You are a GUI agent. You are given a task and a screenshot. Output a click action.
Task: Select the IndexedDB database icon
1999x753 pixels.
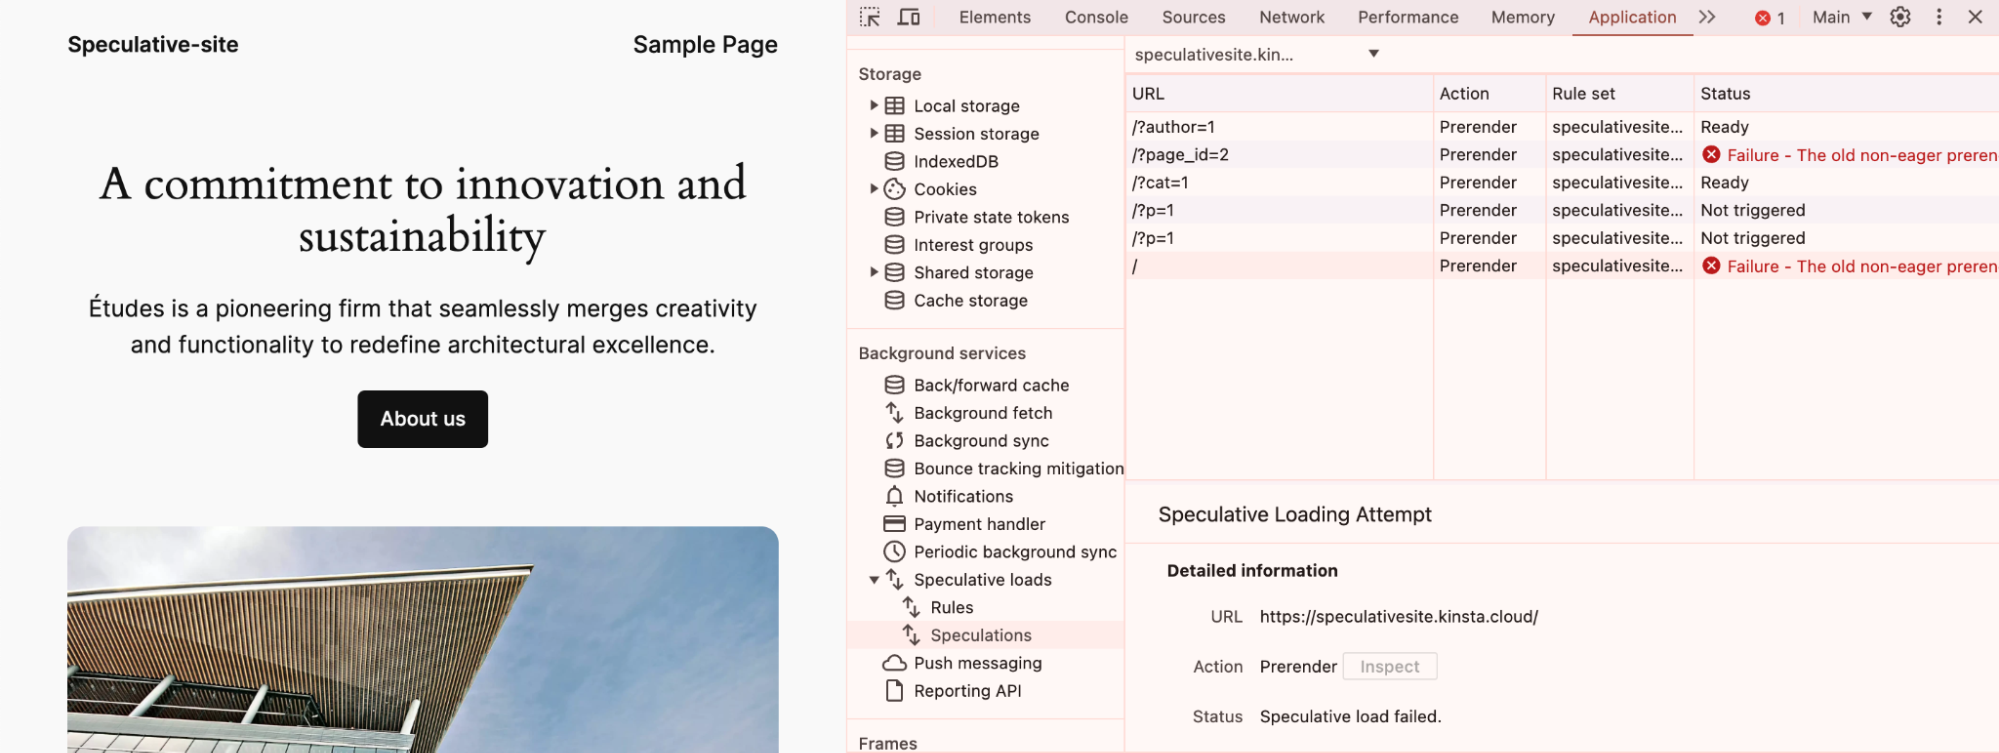pos(895,161)
